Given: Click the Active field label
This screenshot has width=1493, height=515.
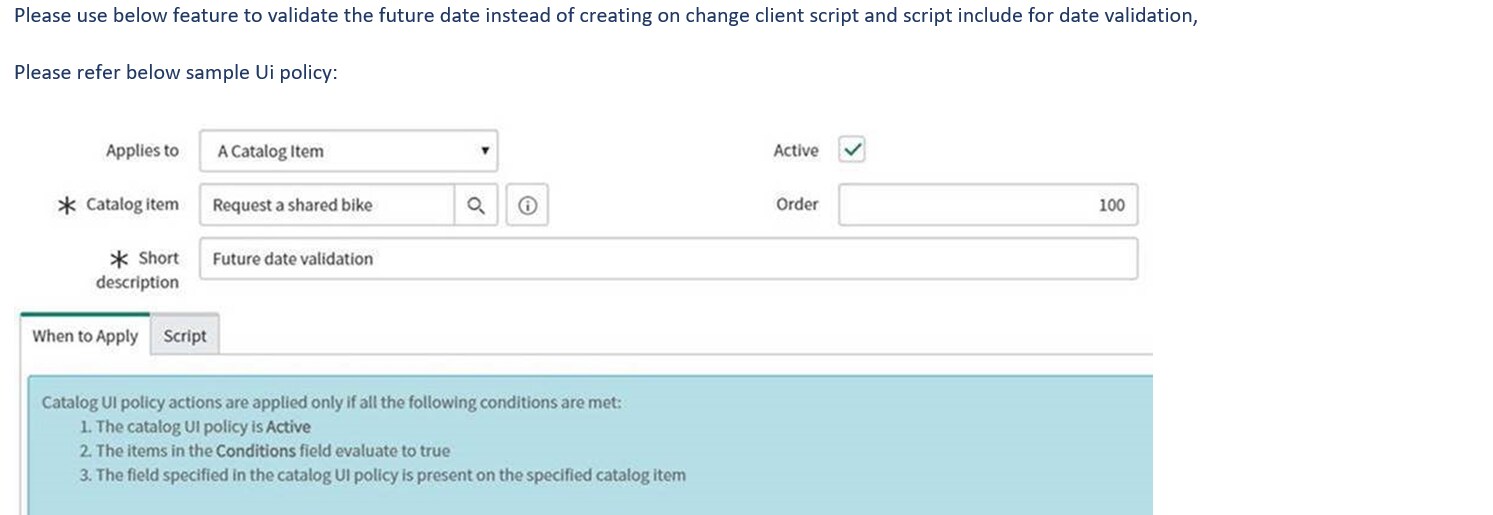Looking at the screenshot, I should 795,151.
